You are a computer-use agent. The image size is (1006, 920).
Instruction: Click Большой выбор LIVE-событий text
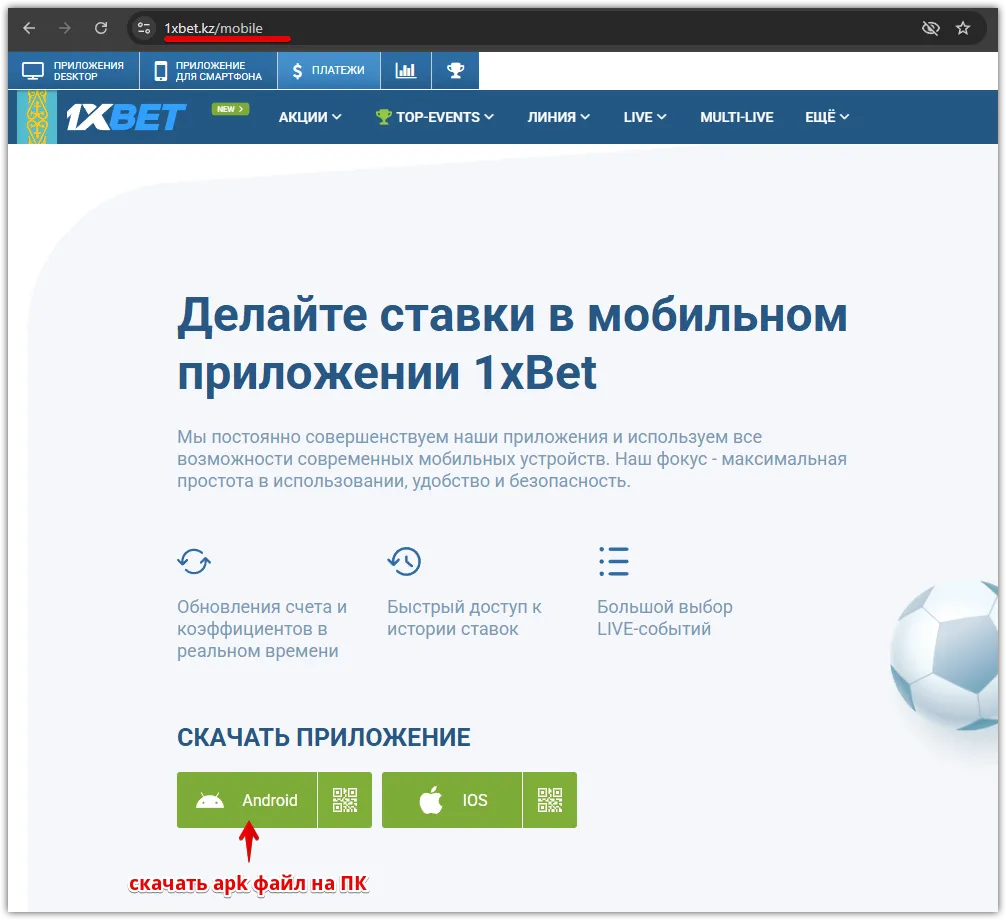tap(665, 618)
